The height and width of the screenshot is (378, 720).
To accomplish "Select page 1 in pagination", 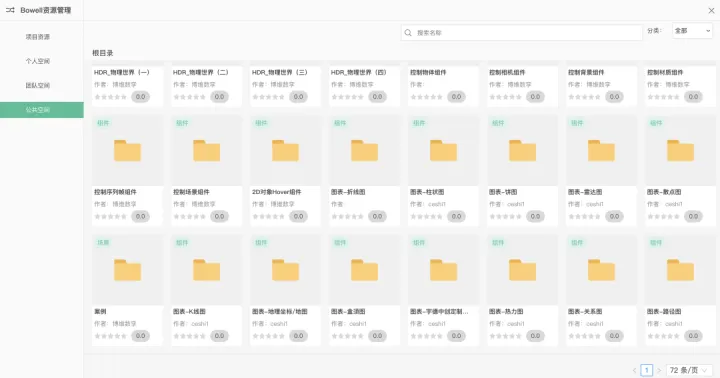I will click(x=647, y=370).
